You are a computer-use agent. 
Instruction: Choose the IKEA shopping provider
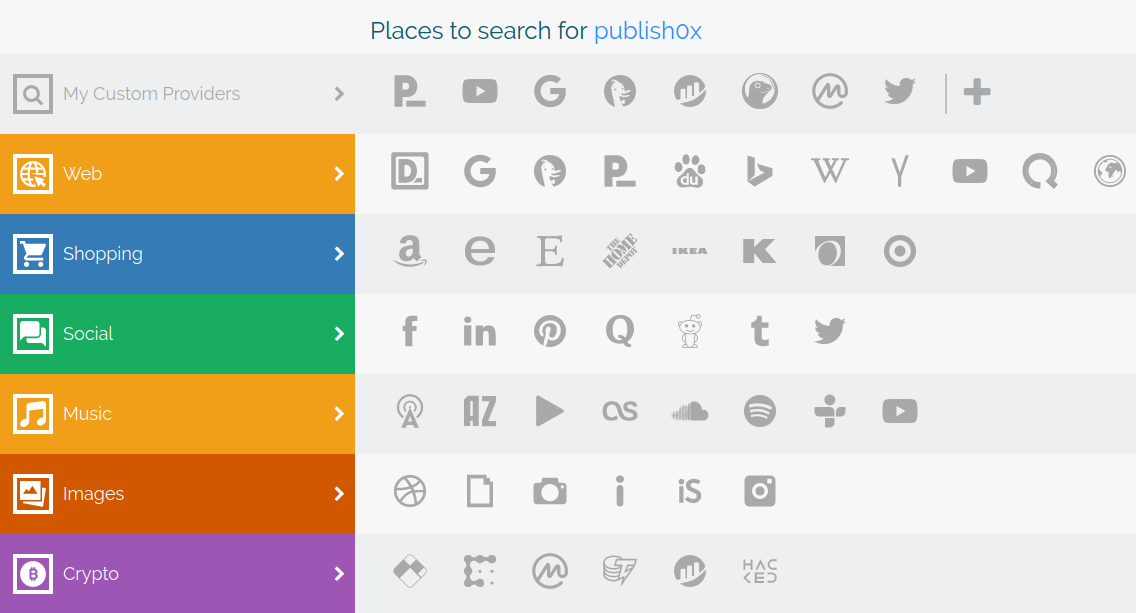690,251
